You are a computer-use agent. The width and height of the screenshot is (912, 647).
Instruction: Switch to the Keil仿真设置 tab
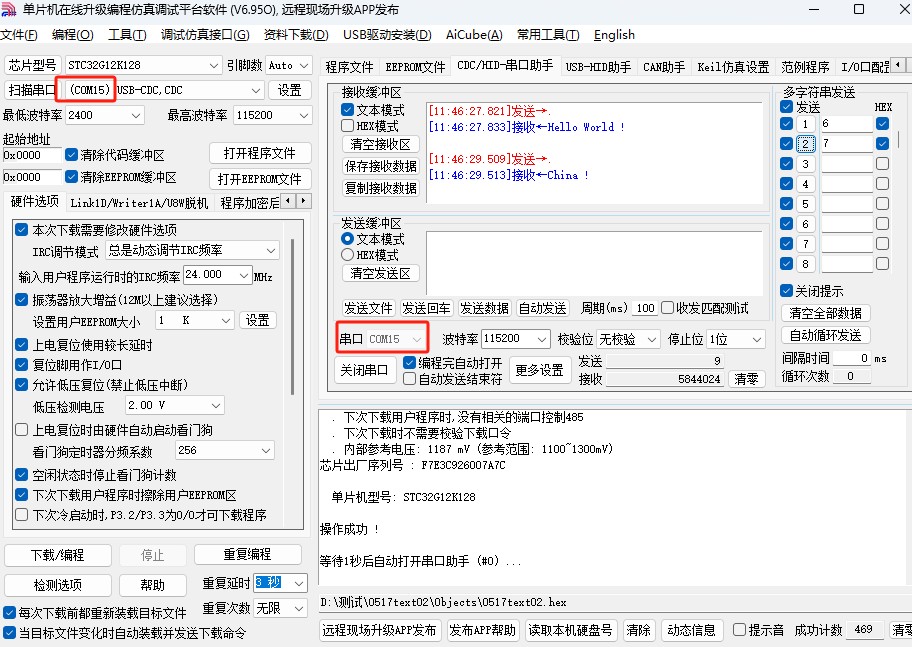[x=733, y=67]
